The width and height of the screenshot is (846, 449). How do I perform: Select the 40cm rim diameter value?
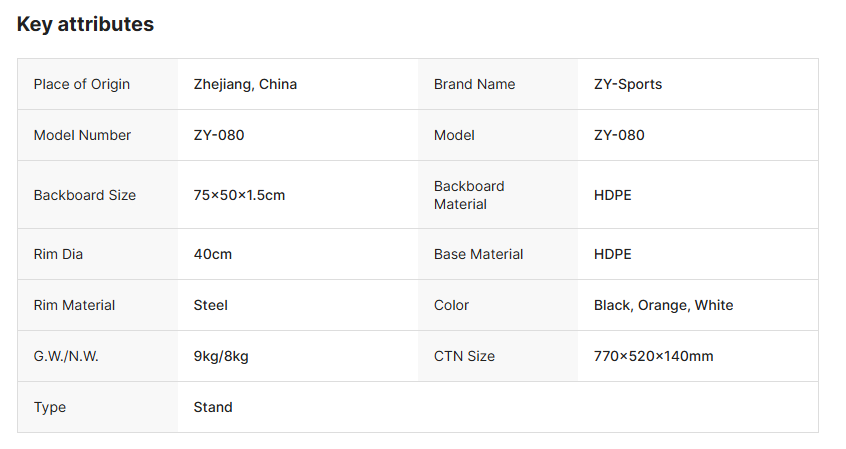(212, 254)
